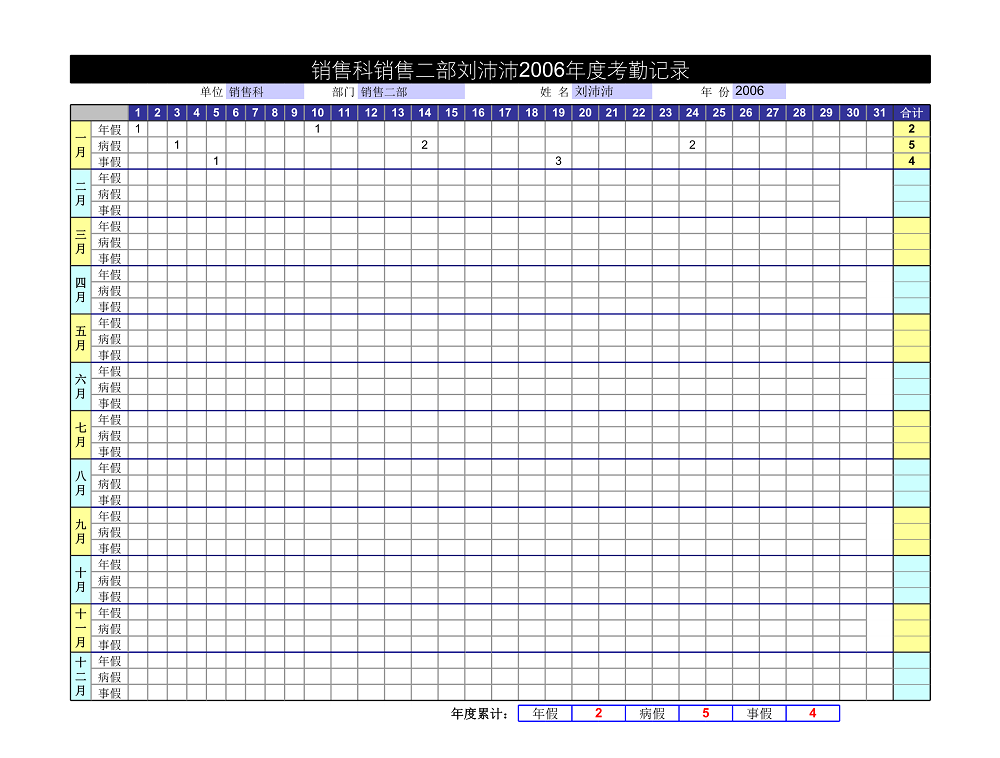
Task: Click the 合计 column header
Action: point(911,113)
